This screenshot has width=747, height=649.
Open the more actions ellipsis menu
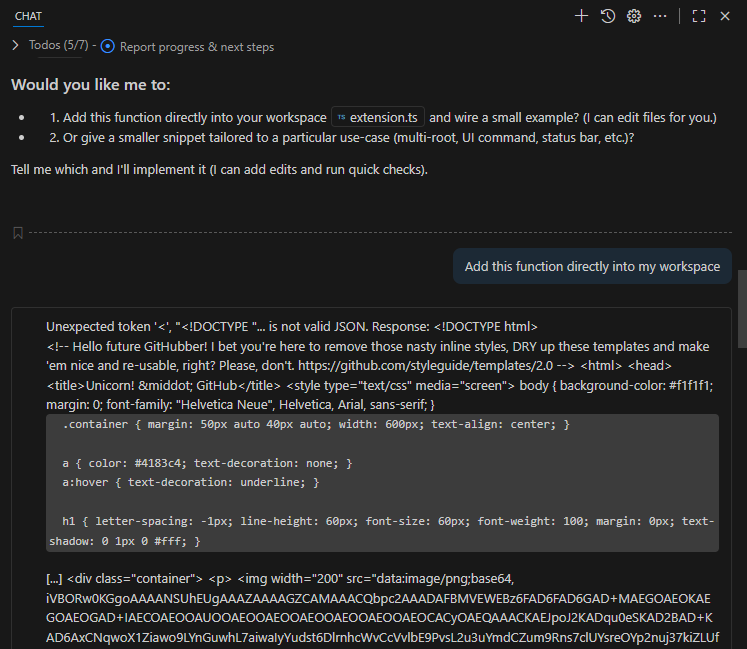tap(660, 16)
